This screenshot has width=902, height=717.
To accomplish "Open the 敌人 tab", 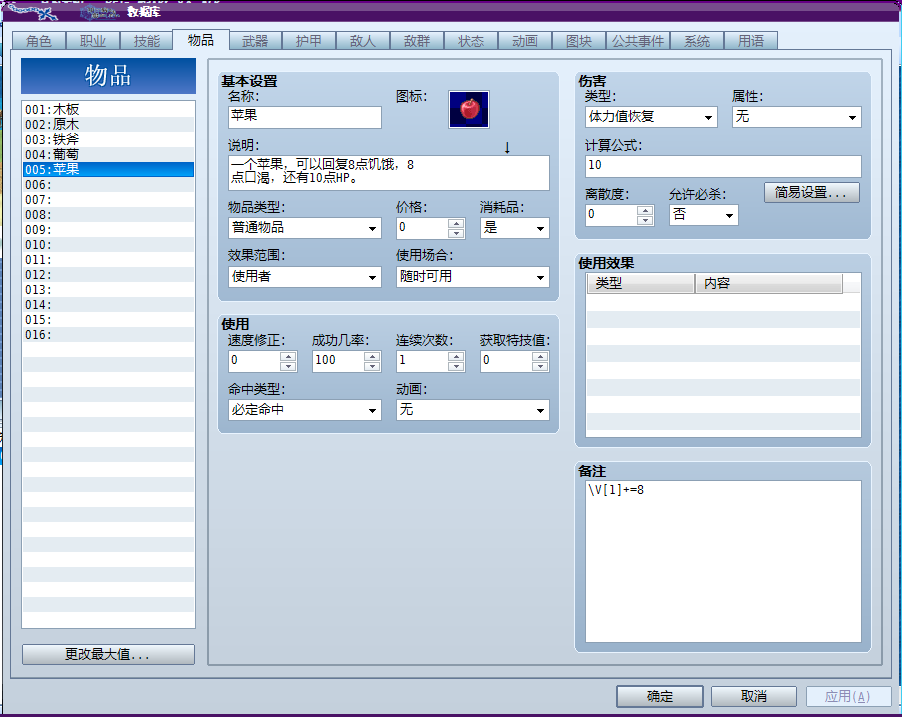I will (363, 41).
